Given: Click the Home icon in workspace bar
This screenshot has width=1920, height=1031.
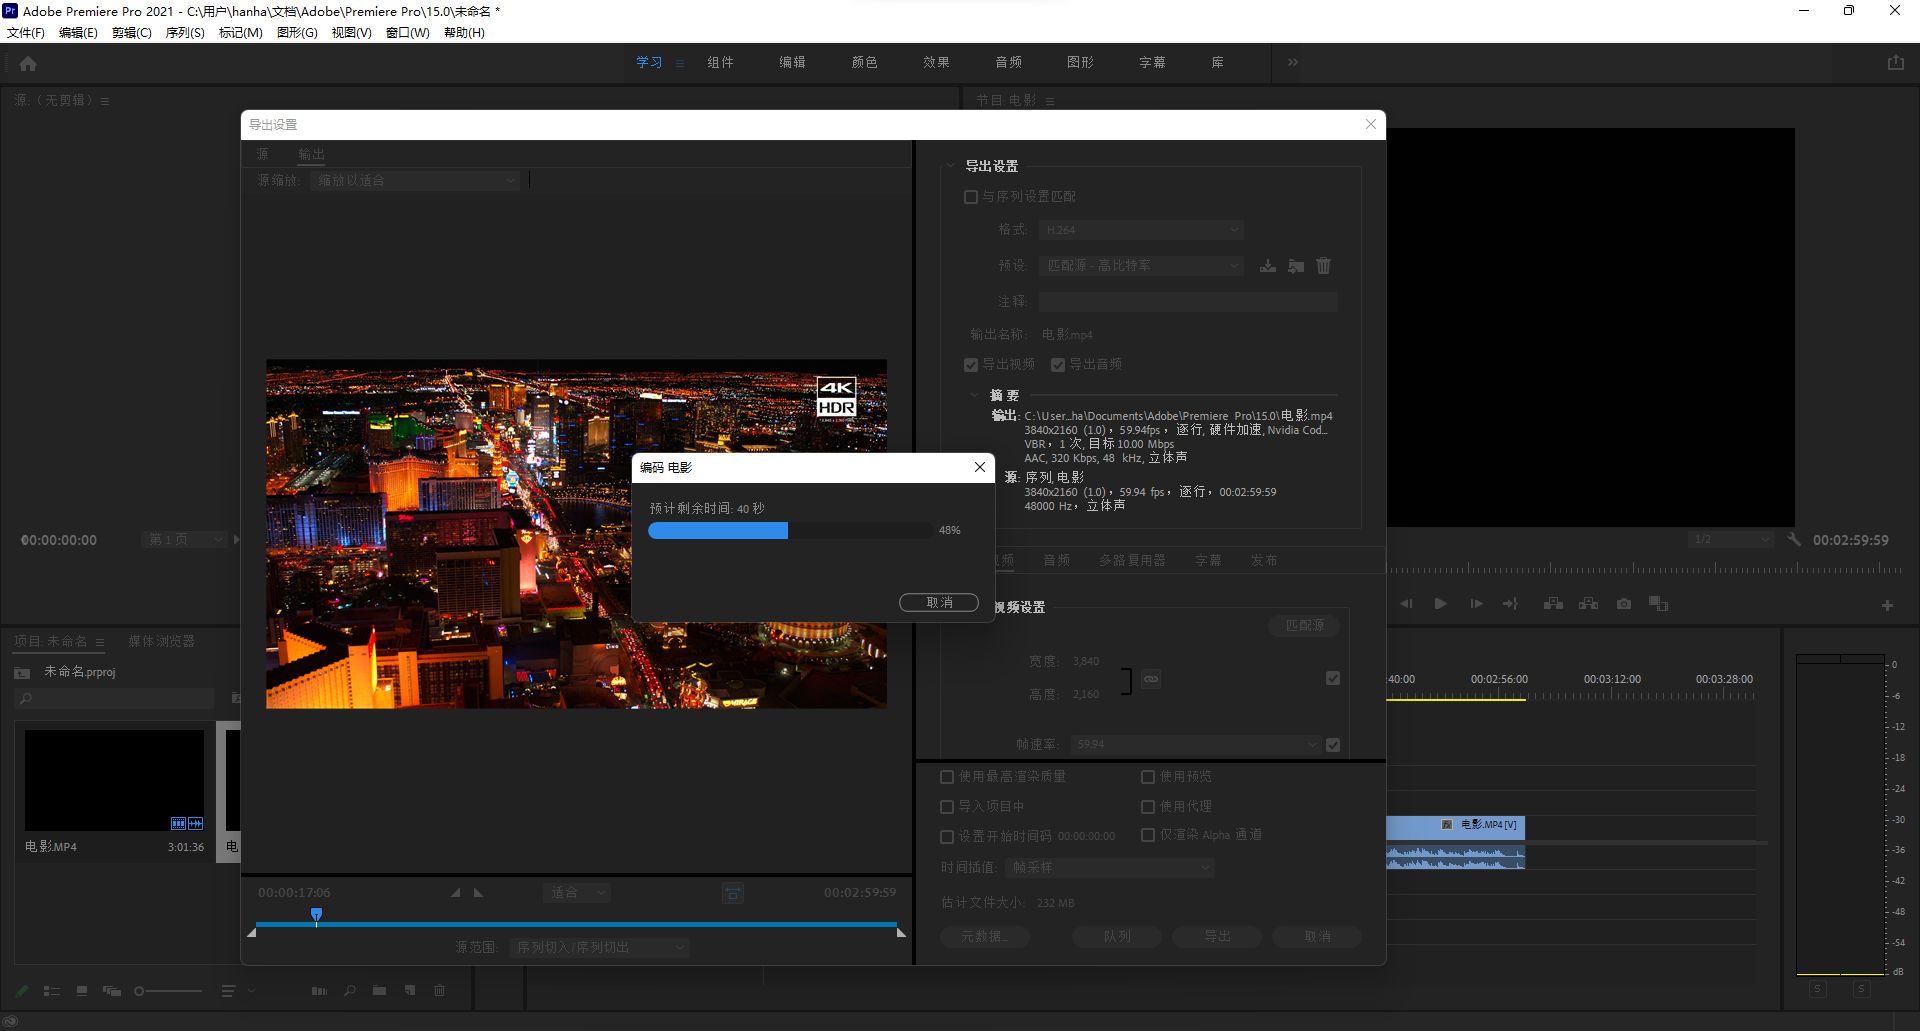Looking at the screenshot, I should [x=28, y=63].
